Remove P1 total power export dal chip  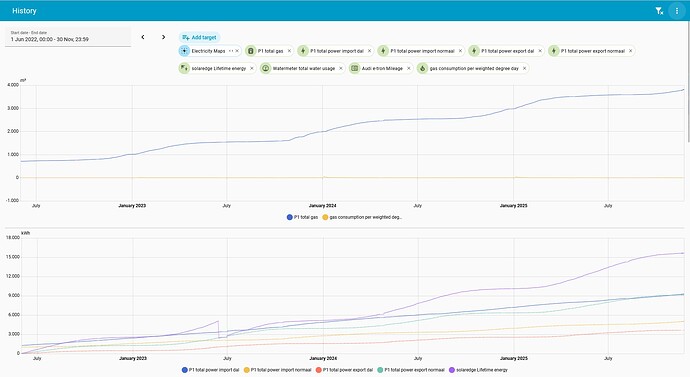click(x=540, y=51)
